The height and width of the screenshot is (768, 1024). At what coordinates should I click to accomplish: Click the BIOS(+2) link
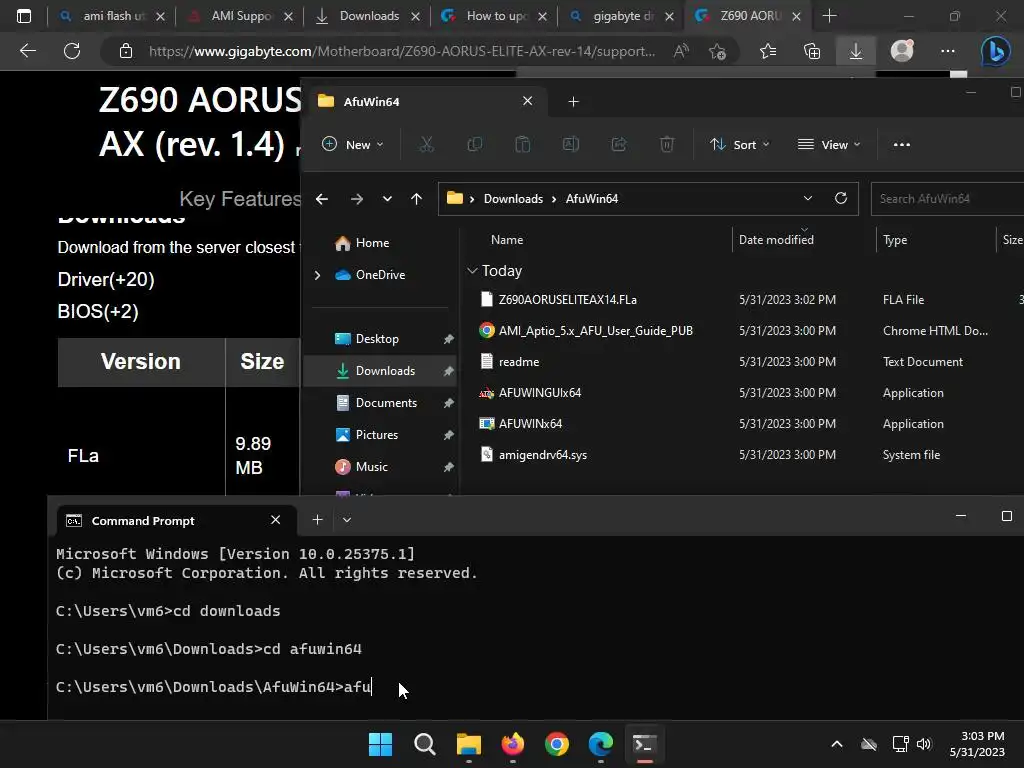(x=98, y=312)
